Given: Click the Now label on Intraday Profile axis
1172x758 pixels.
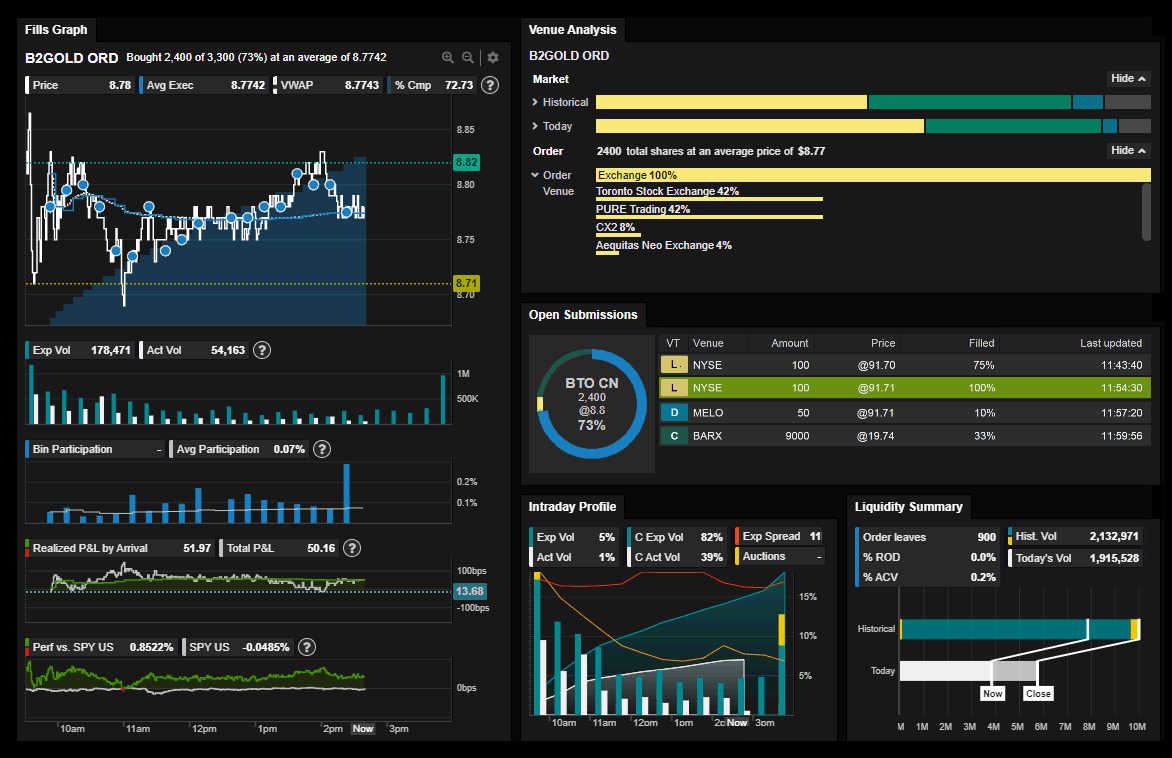Looking at the screenshot, I should (737, 723).
